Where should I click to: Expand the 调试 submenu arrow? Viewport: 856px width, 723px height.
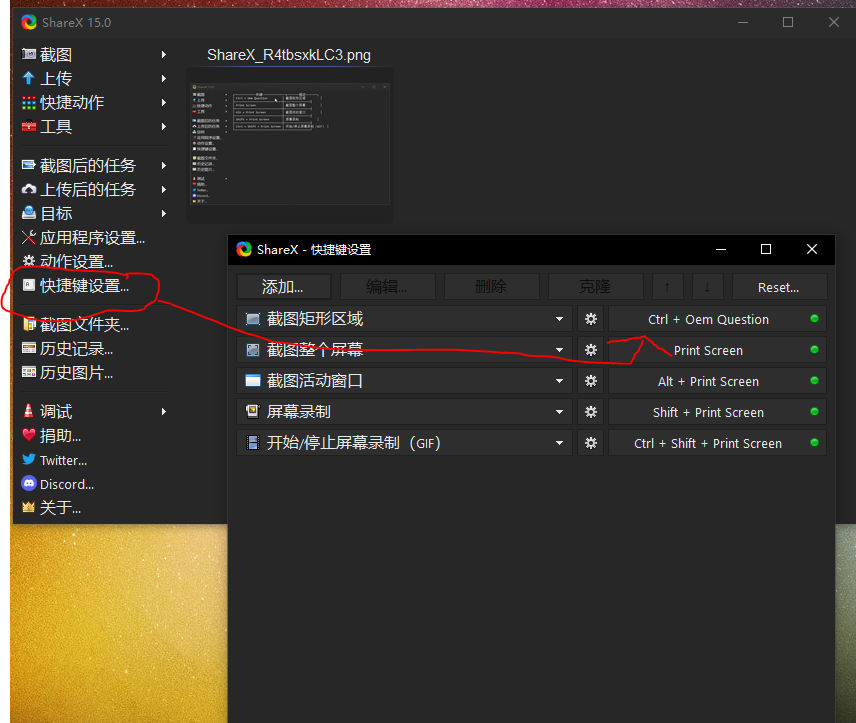(x=164, y=411)
